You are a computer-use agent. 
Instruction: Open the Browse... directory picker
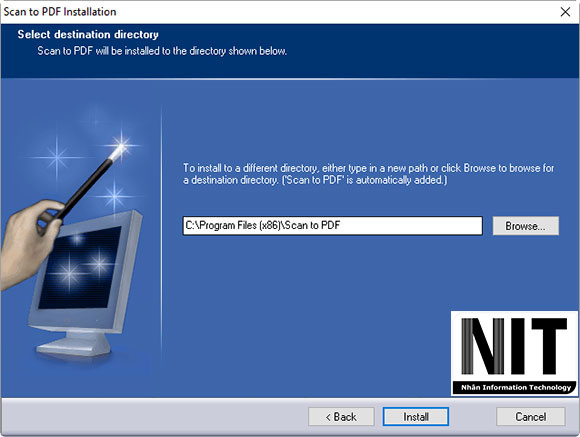click(526, 226)
